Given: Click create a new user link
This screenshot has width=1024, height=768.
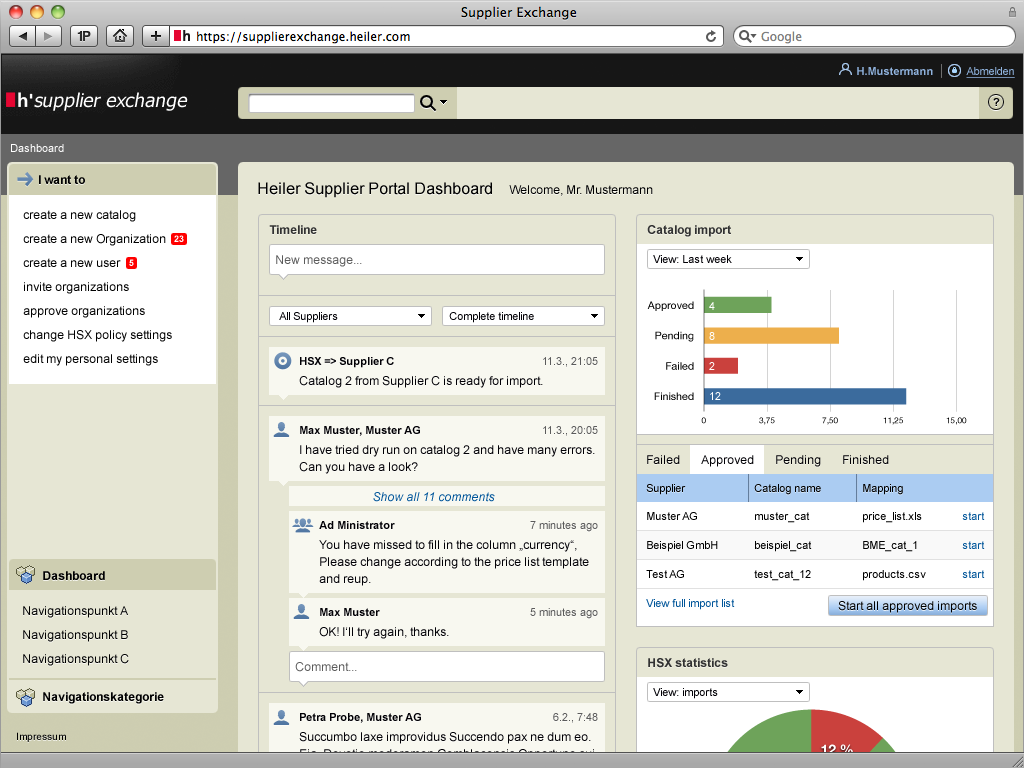Looking at the screenshot, I should 72,263.
